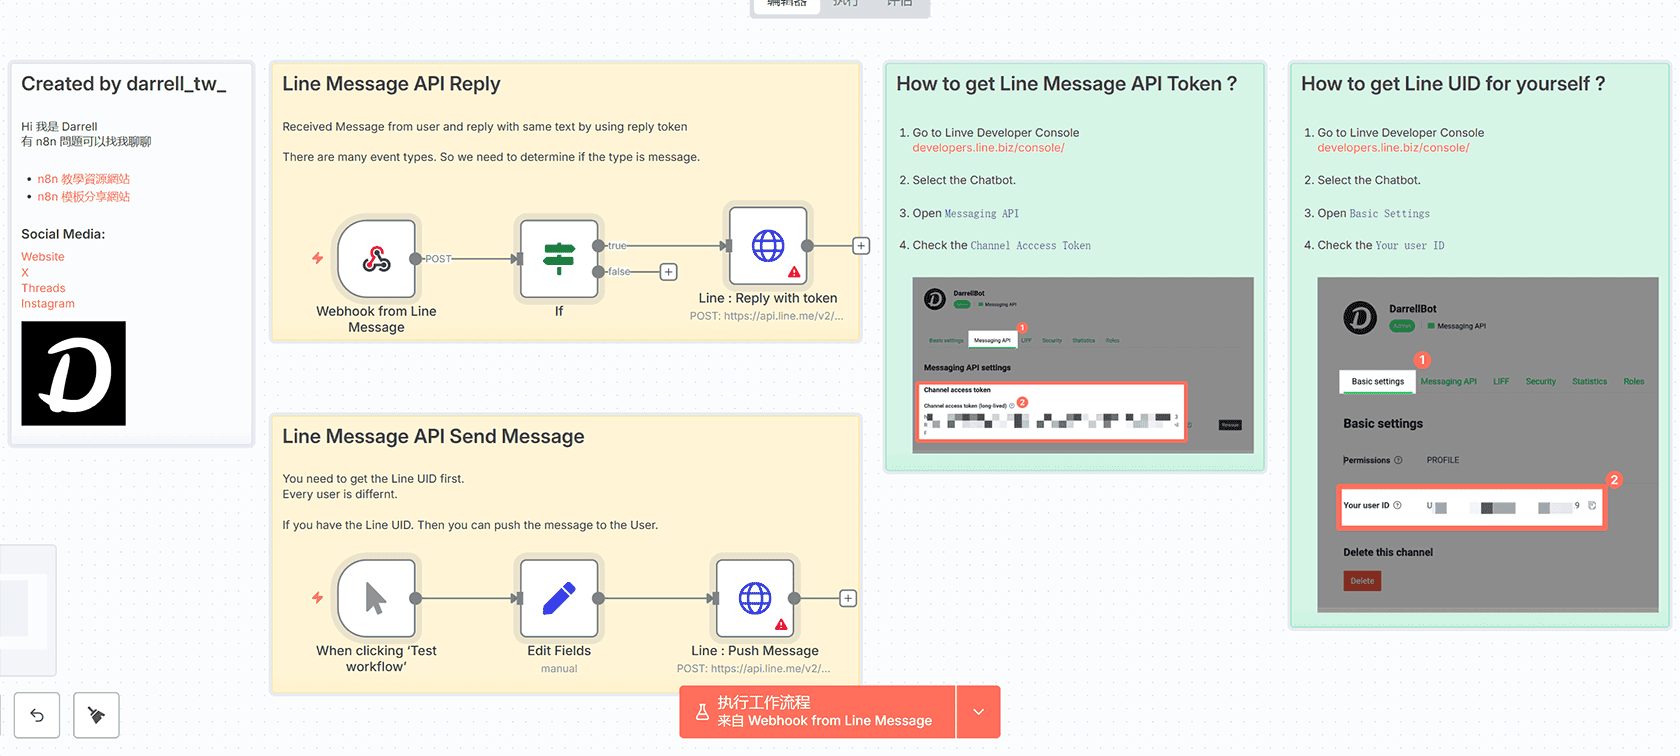Click the undo arrow button
The image size is (1680, 756).
coord(37,715)
